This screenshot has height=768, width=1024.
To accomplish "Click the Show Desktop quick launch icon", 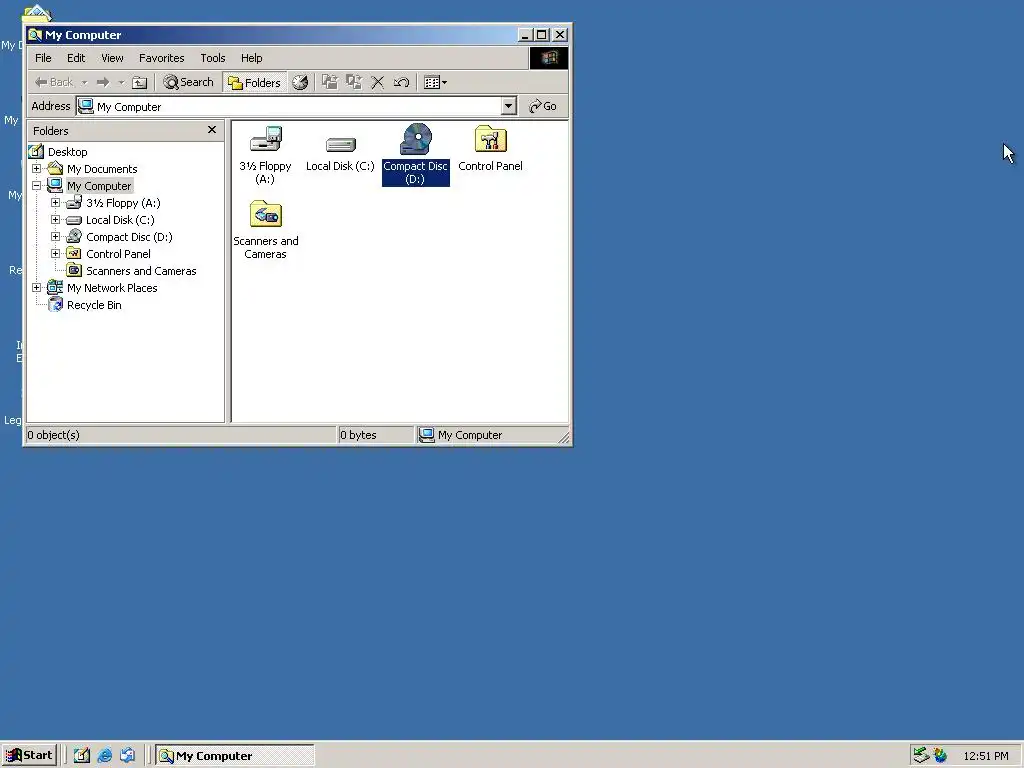I will pyautogui.click(x=82, y=756).
